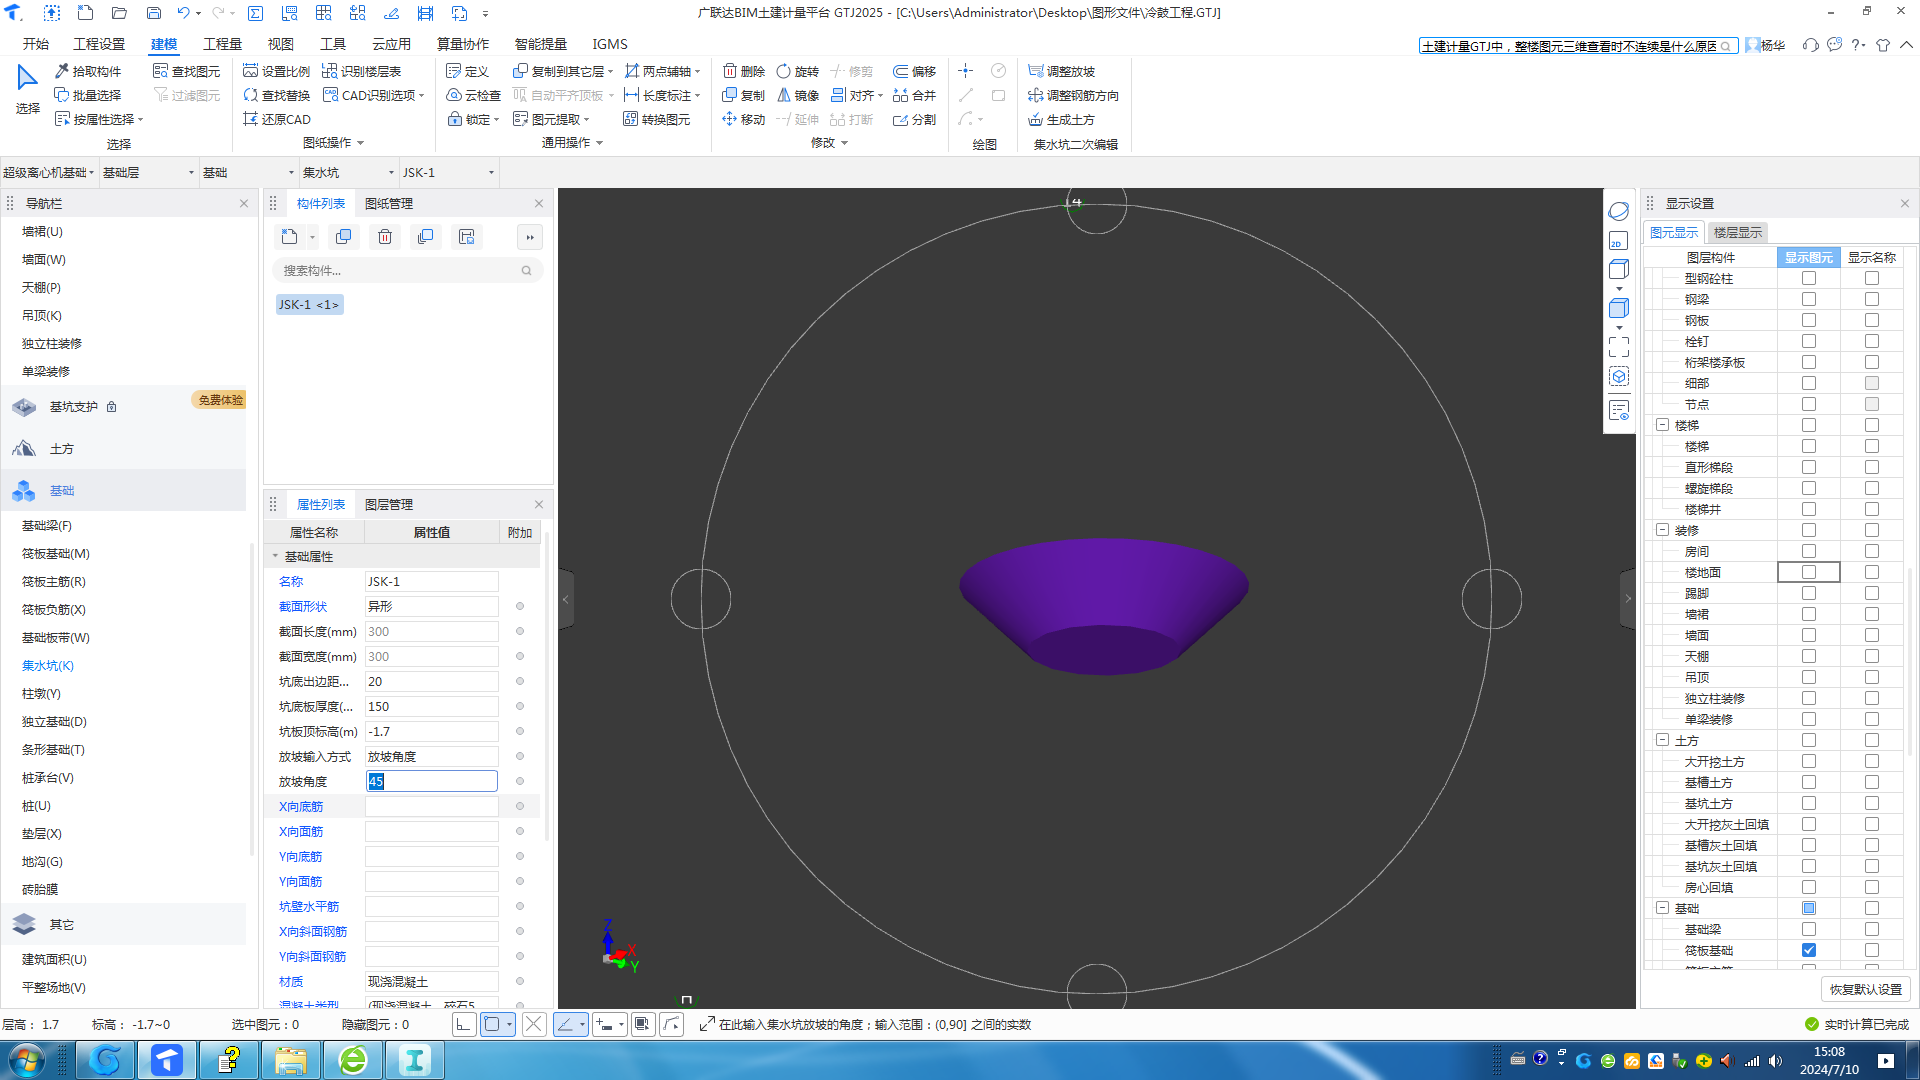Toggle 显示名称 checkbox for 基础梁
The width and height of the screenshot is (1920, 1080).
[x=1872, y=929]
